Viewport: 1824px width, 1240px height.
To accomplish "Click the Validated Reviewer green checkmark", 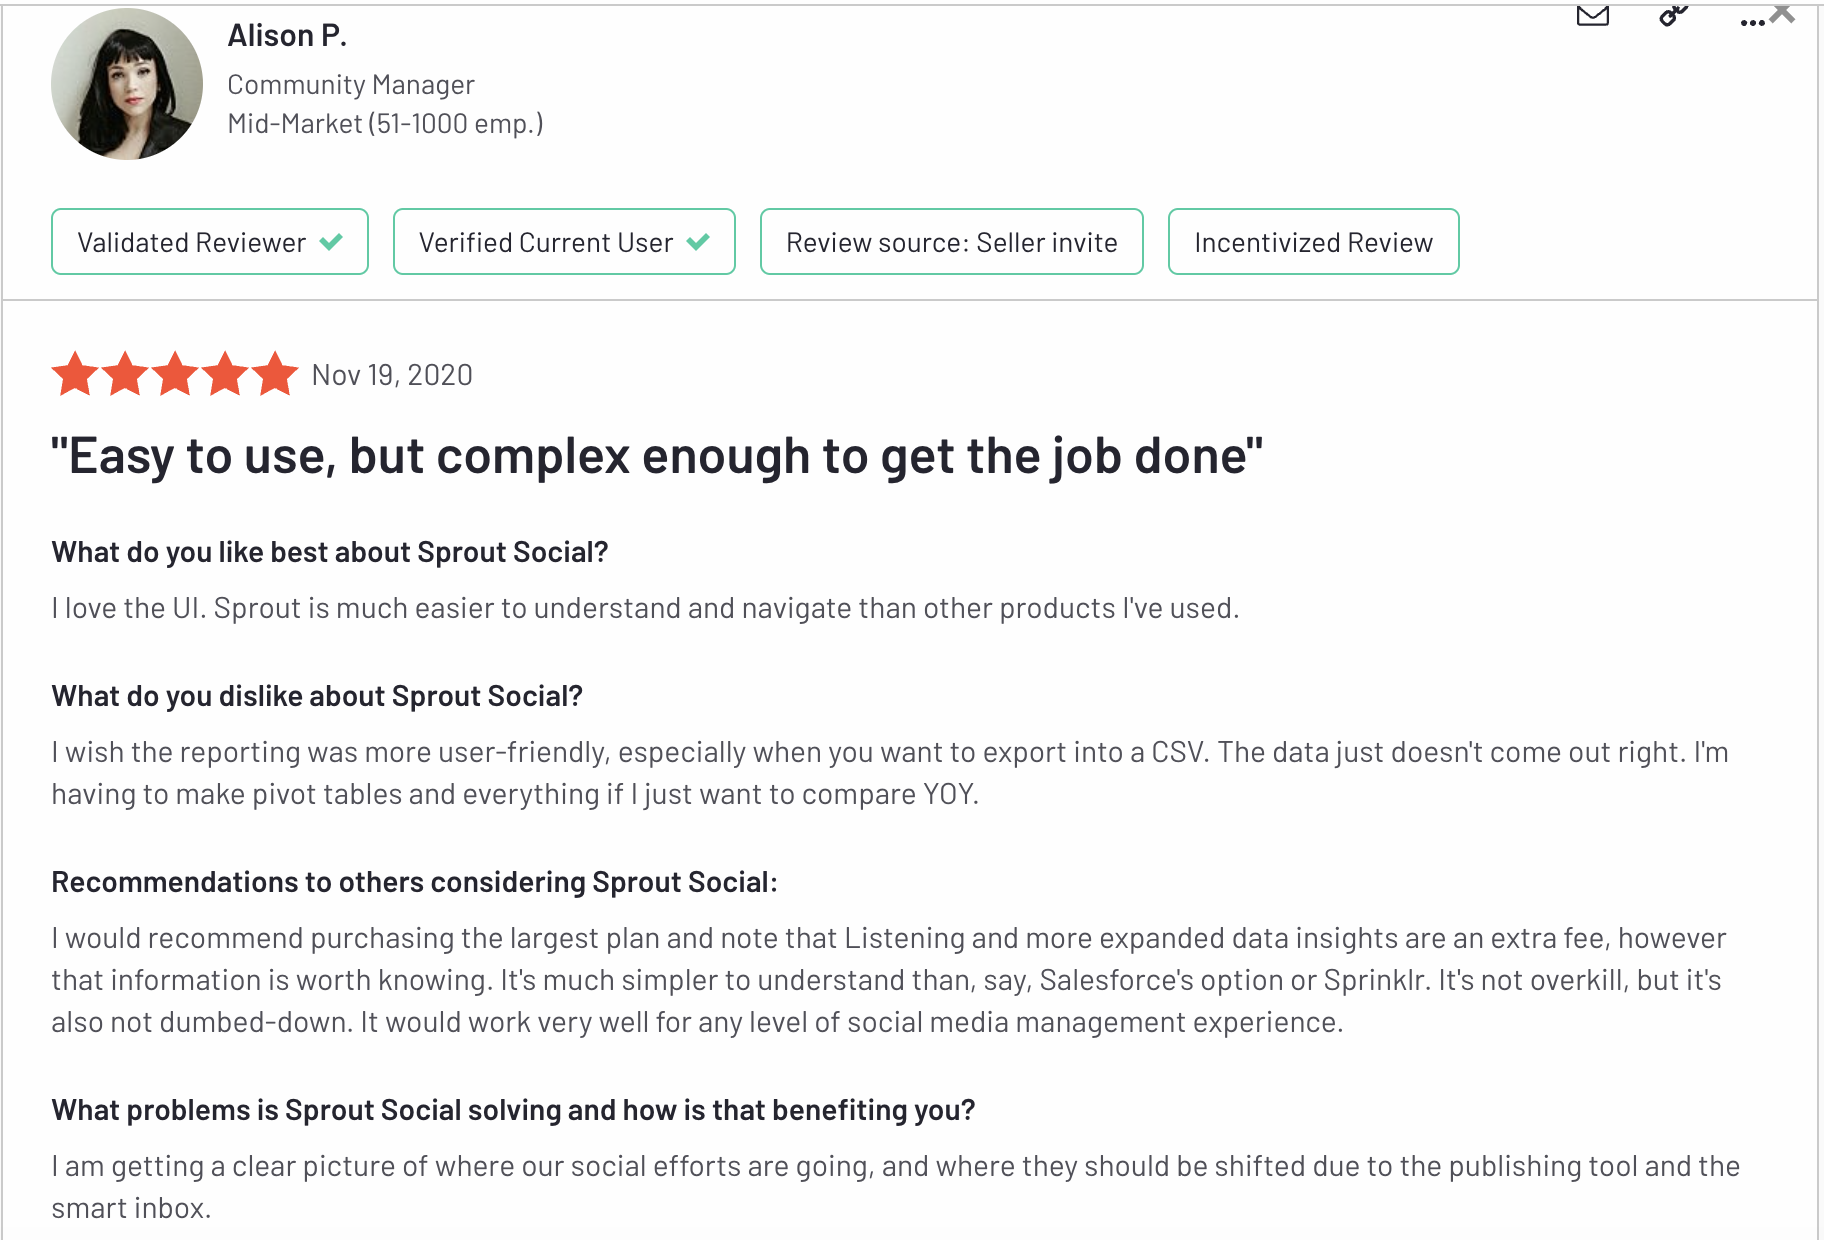I will pos(331,242).
